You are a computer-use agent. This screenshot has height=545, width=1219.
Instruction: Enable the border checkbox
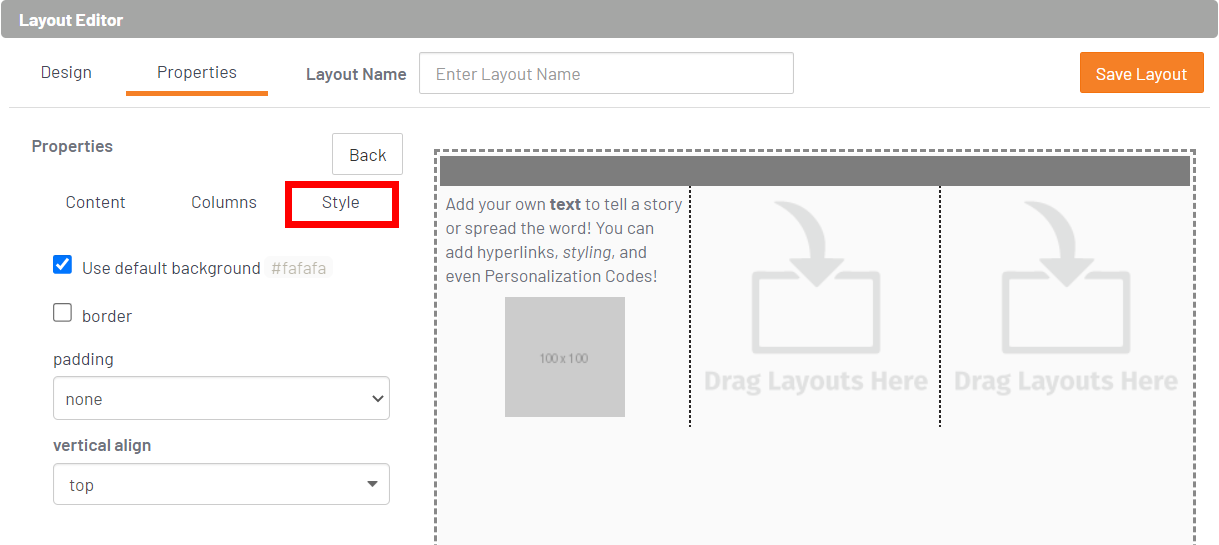[63, 313]
